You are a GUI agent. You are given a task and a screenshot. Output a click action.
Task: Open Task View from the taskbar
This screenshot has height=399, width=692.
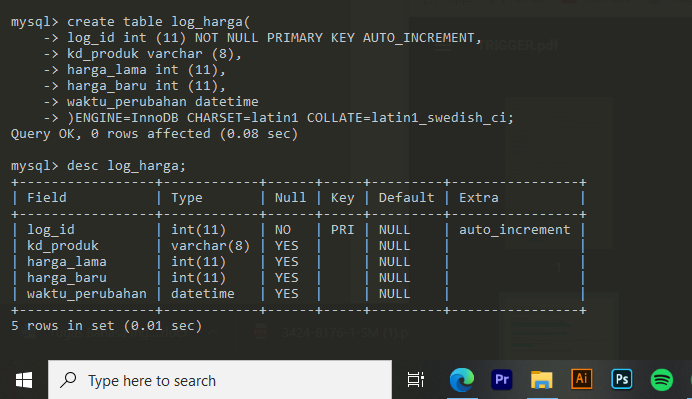416,380
